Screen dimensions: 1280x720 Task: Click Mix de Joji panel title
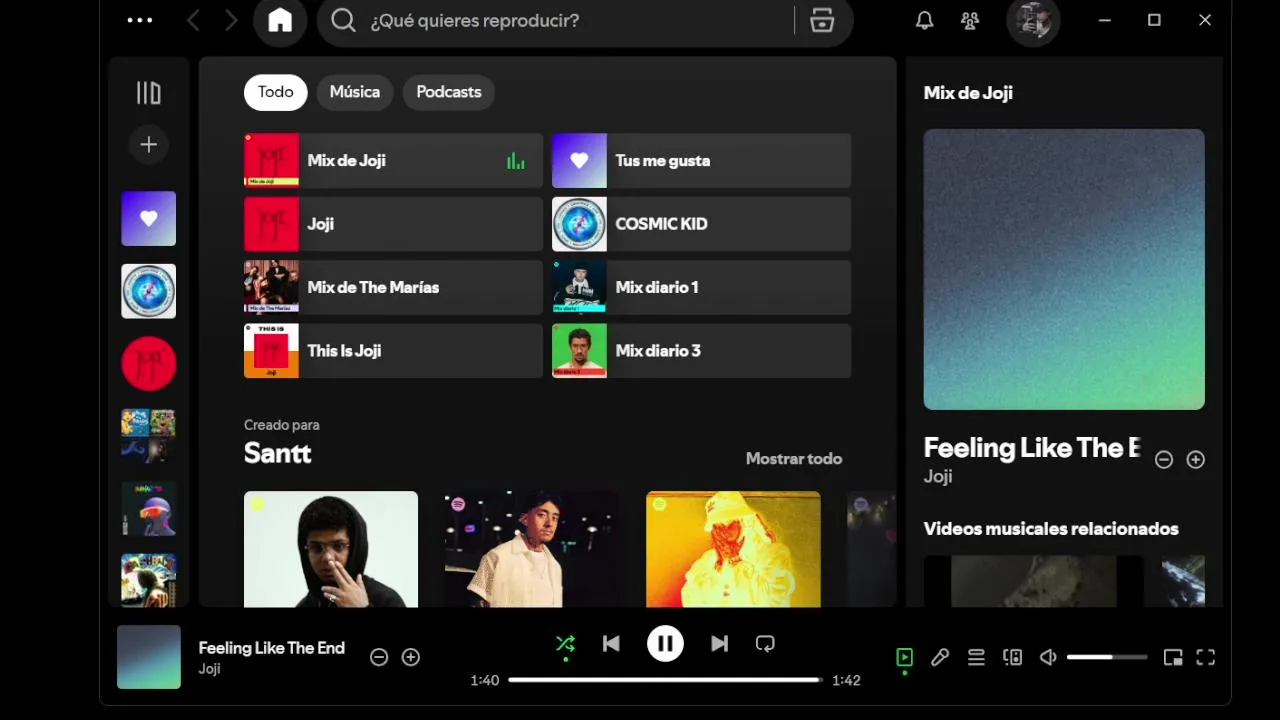pos(968,93)
